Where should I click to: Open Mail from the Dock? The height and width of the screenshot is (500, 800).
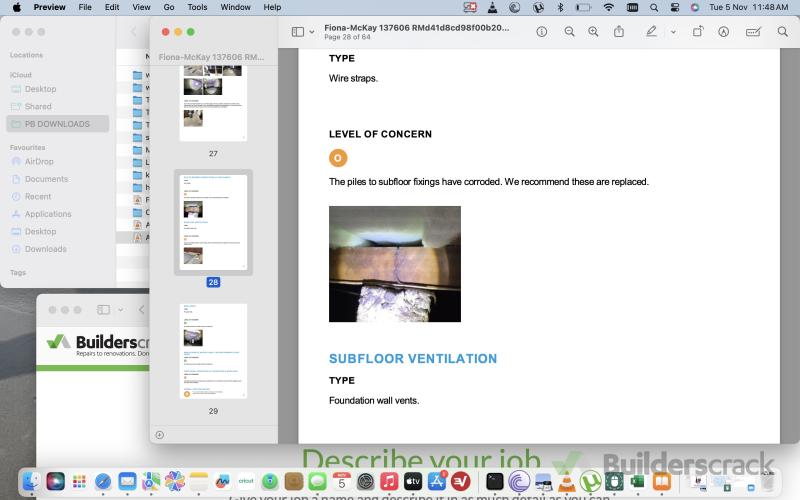click(127, 481)
